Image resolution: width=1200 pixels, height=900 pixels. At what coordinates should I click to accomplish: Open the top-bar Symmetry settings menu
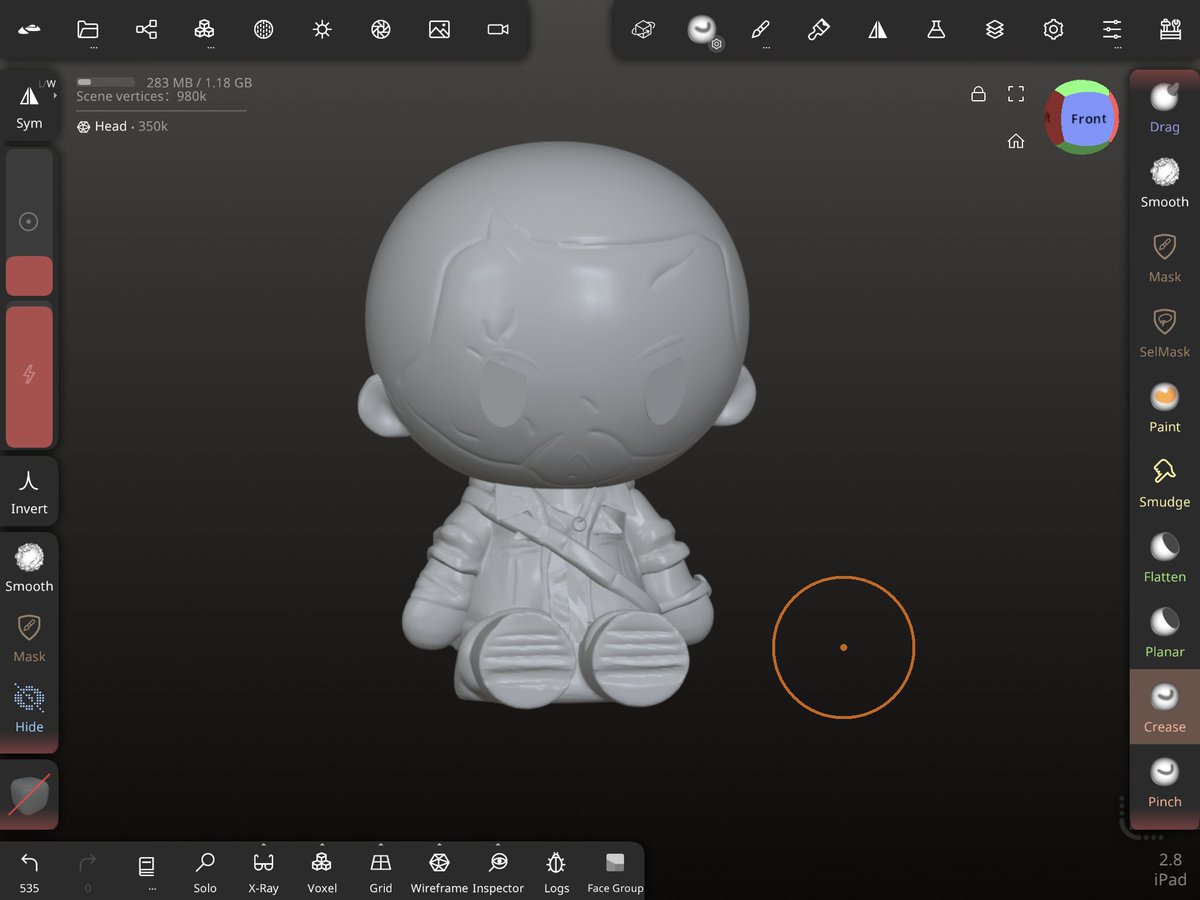pos(877,30)
